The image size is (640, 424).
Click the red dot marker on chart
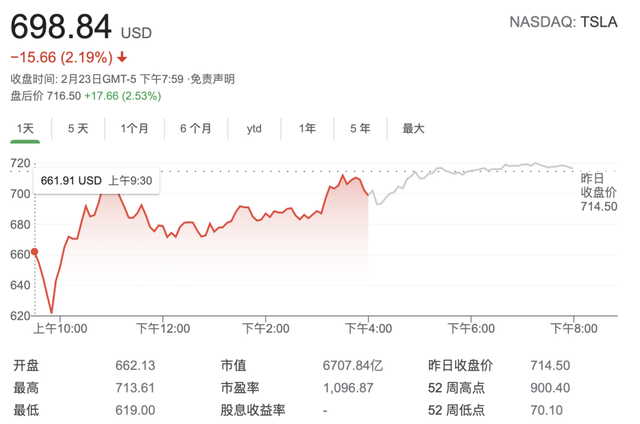[35, 252]
